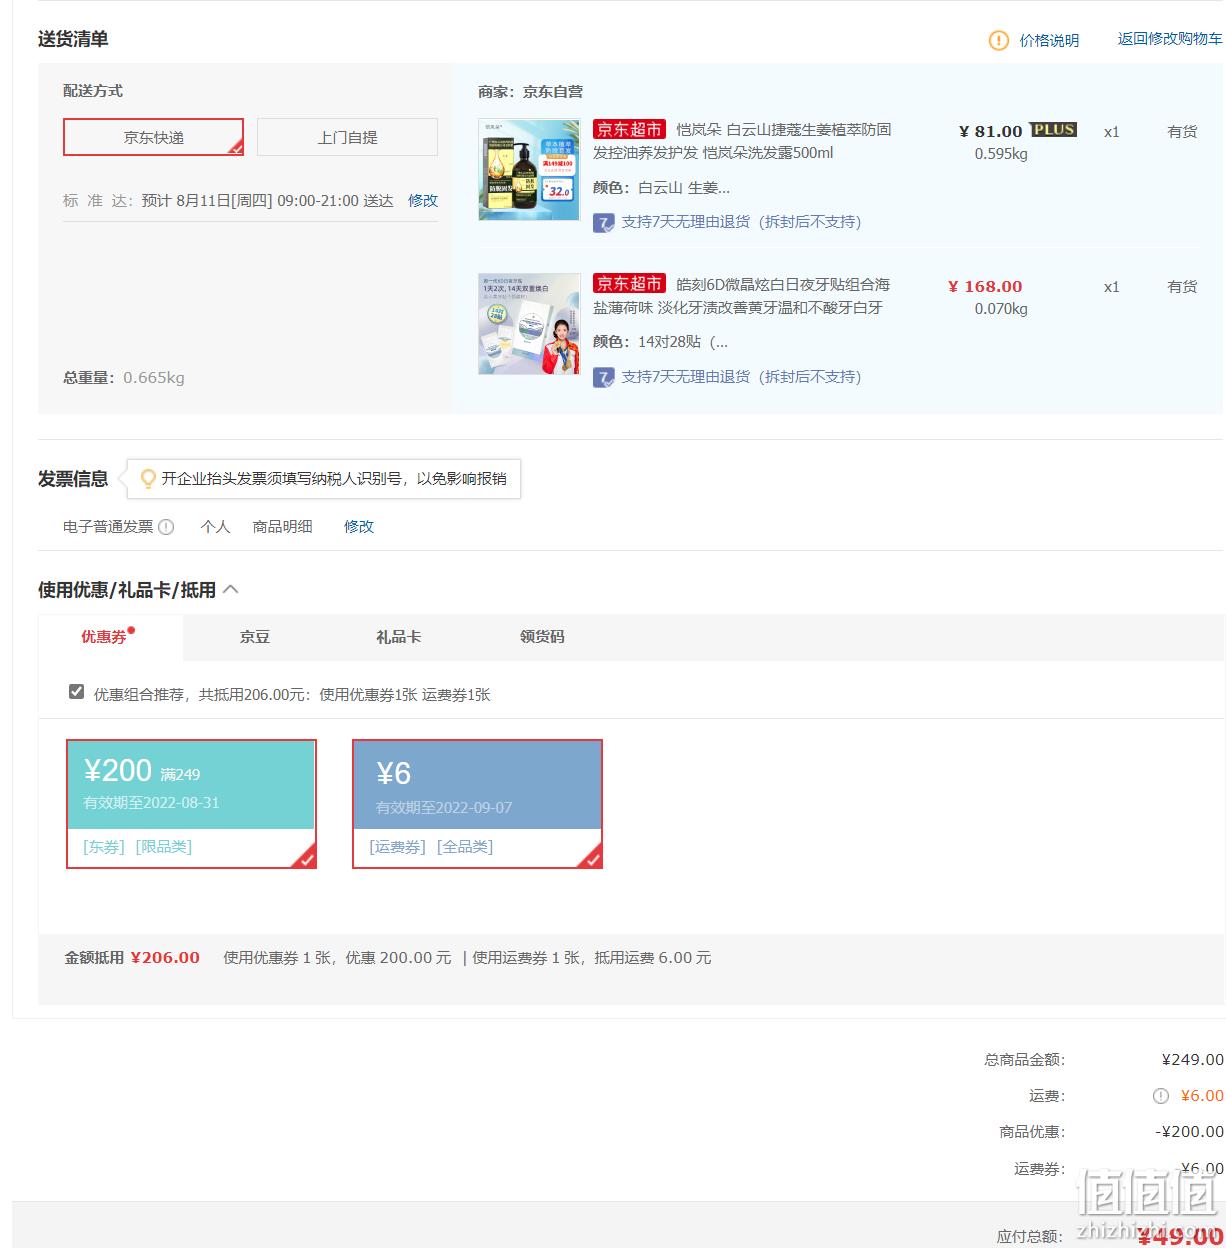Switch to the 京豆 tab

click(x=255, y=637)
